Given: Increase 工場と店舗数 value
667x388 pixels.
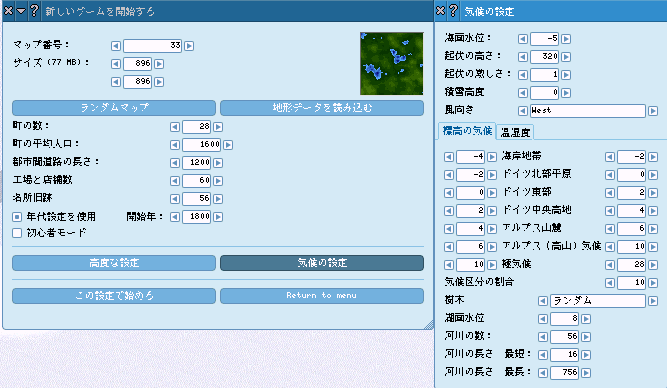Looking at the screenshot, I should 218,181.
